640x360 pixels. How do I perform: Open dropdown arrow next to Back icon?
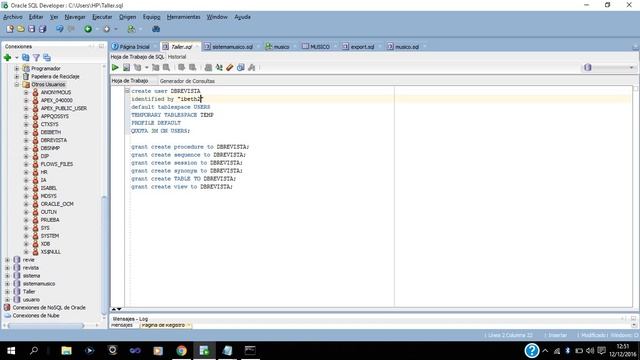[x=97, y=29]
